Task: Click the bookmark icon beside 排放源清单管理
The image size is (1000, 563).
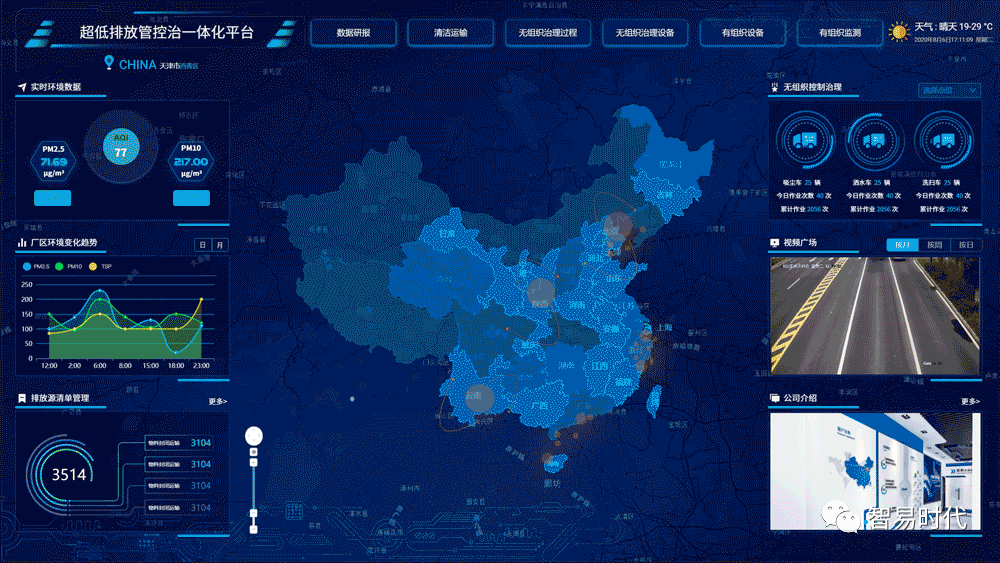Action: tap(22, 398)
